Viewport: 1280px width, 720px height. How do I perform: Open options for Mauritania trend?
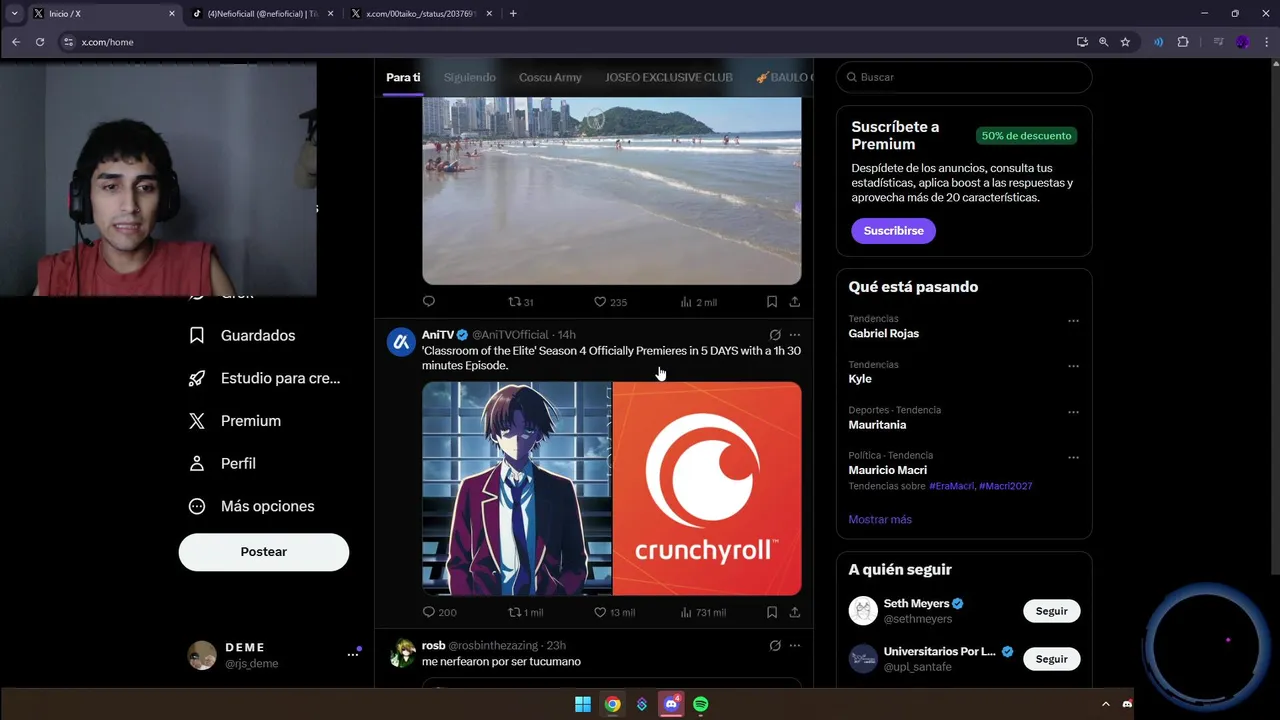click(x=1073, y=412)
